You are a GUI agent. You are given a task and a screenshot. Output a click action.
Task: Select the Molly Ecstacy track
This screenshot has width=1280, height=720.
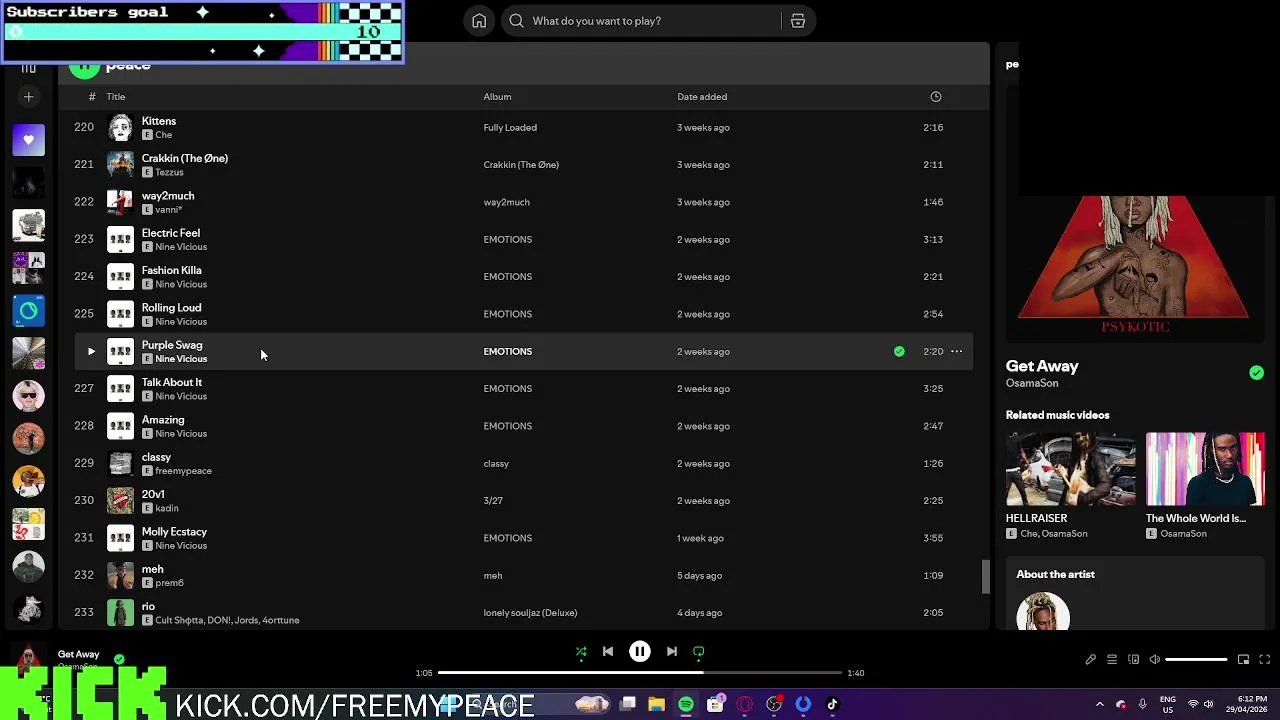(x=174, y=532)
